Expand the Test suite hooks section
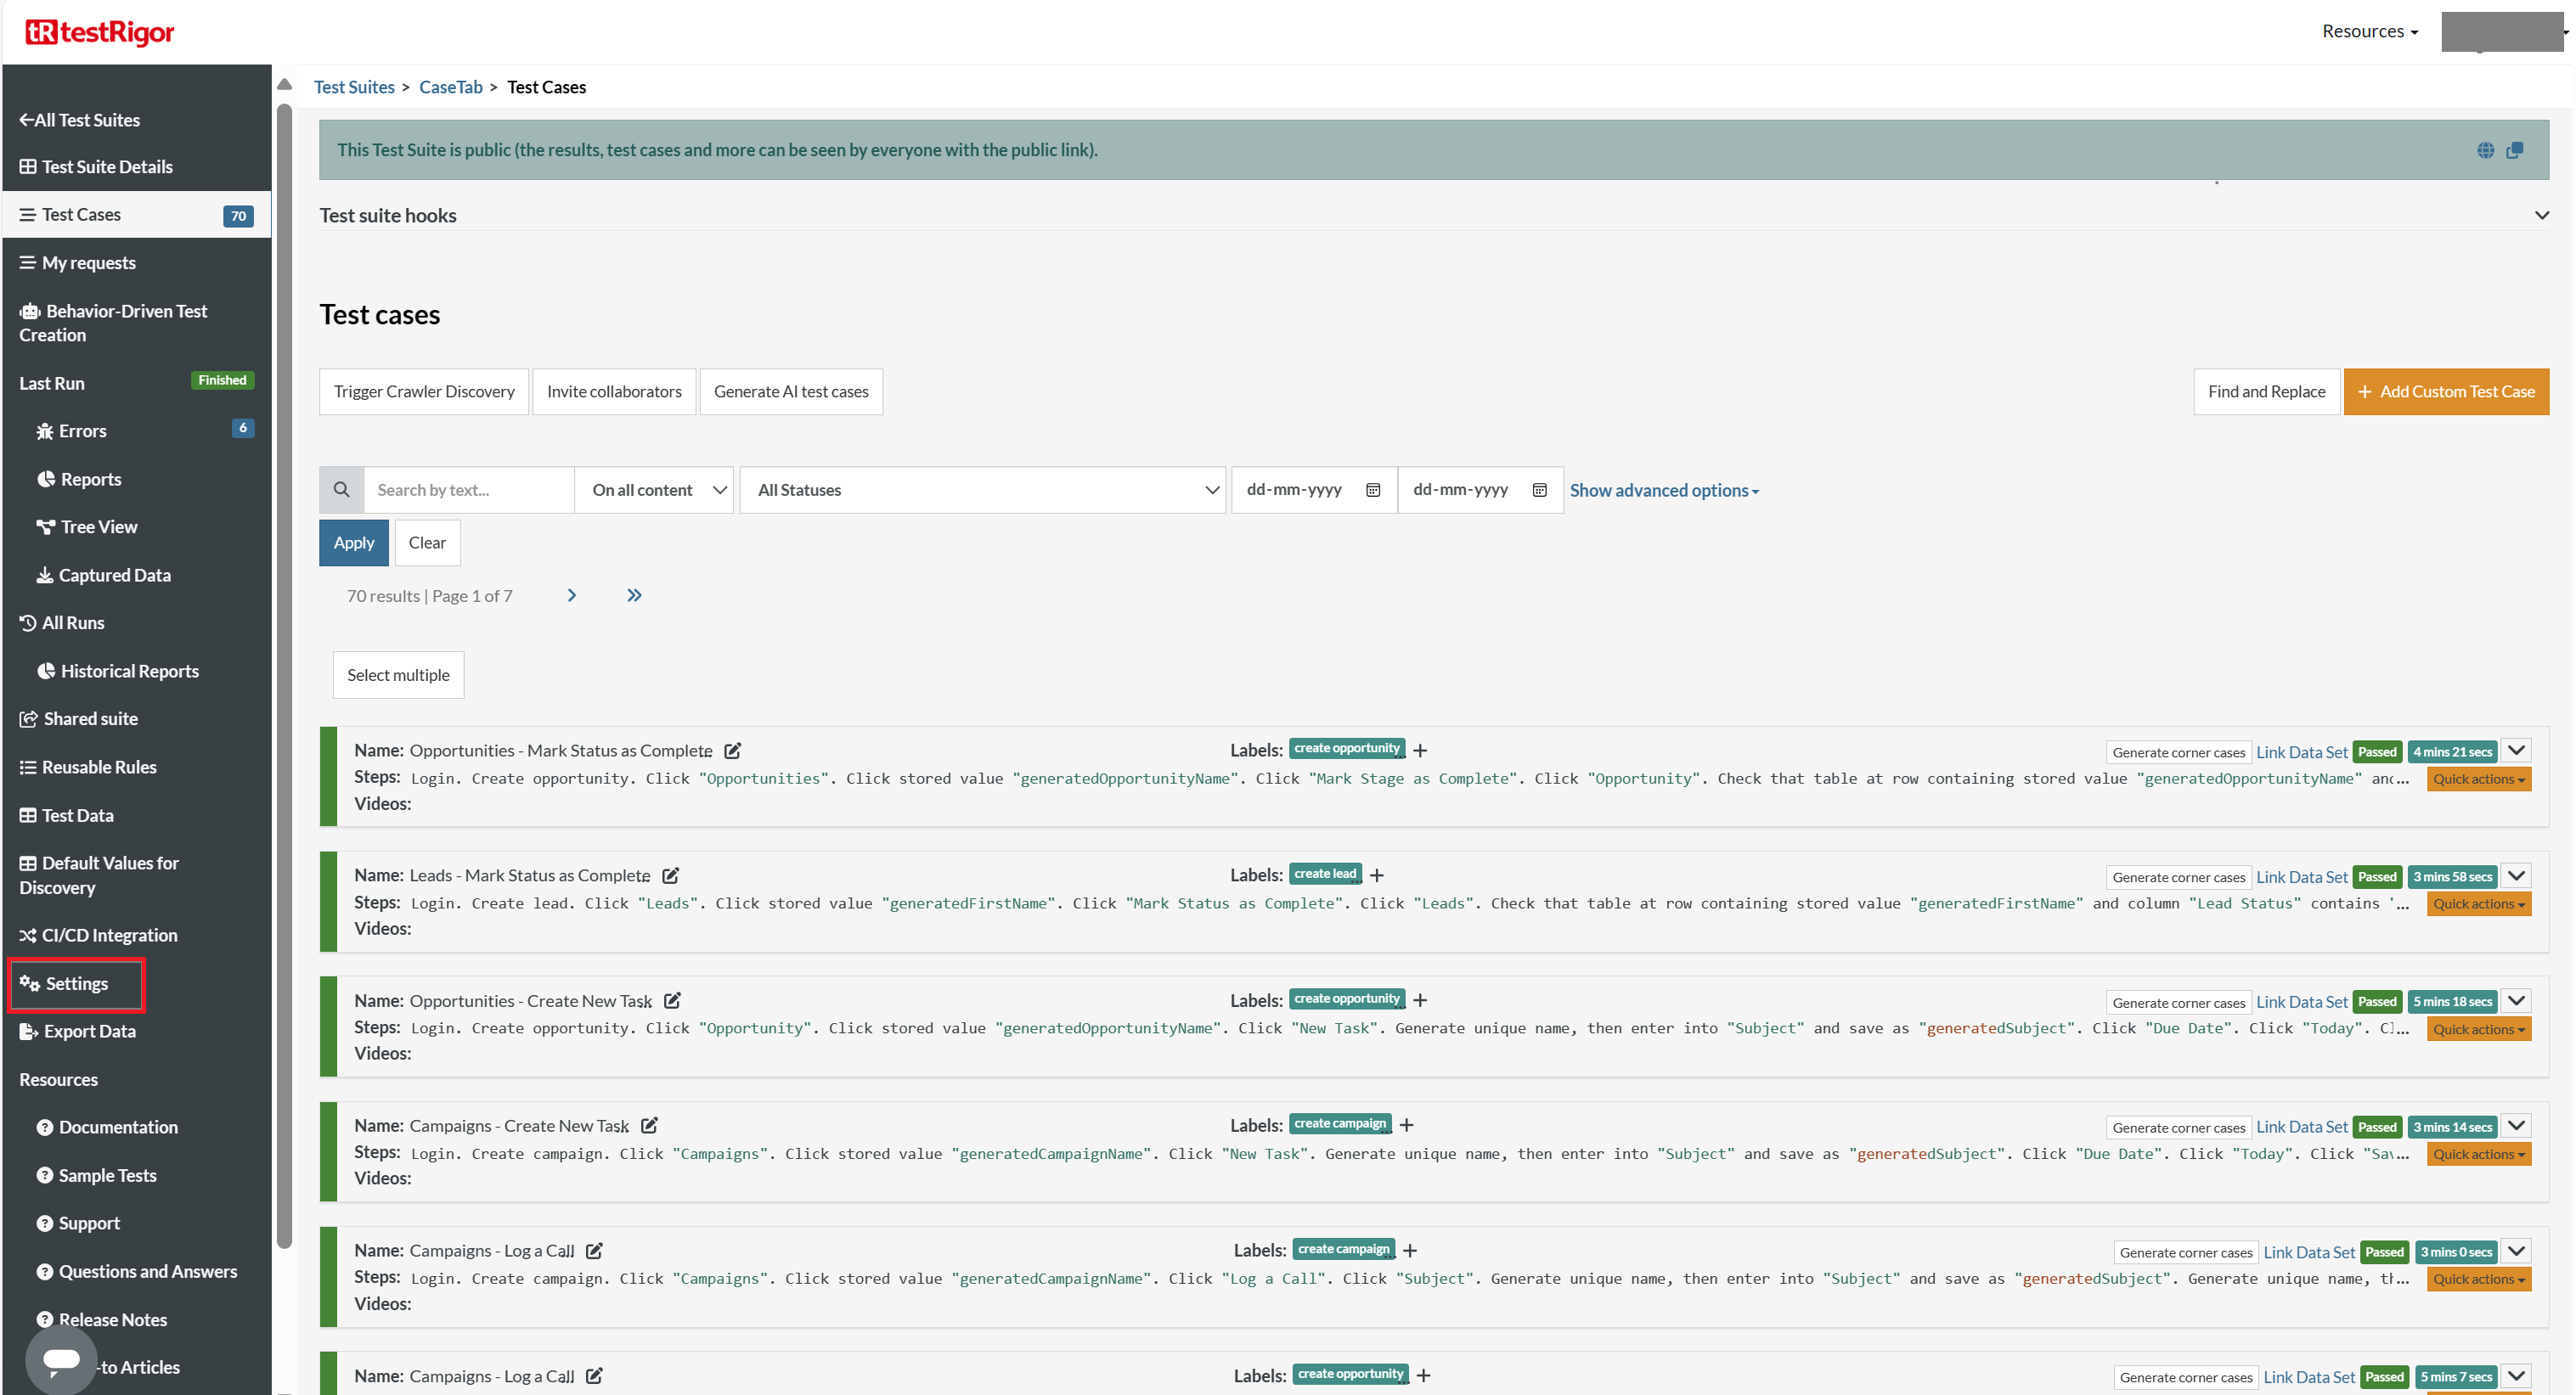Image resolution: width=2576 pixels, height=1395 pixels. click(2540, 215)
